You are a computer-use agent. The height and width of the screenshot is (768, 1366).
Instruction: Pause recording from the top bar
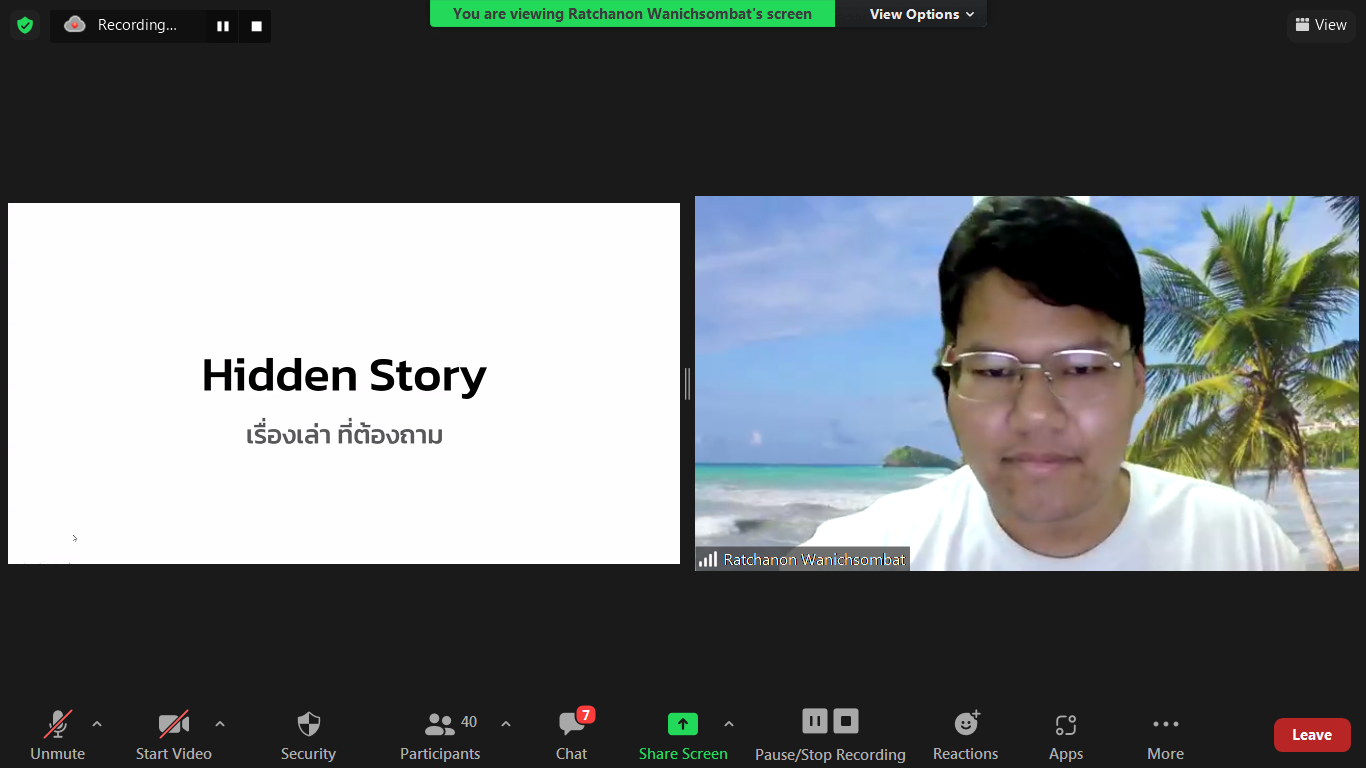pos(222,26)
